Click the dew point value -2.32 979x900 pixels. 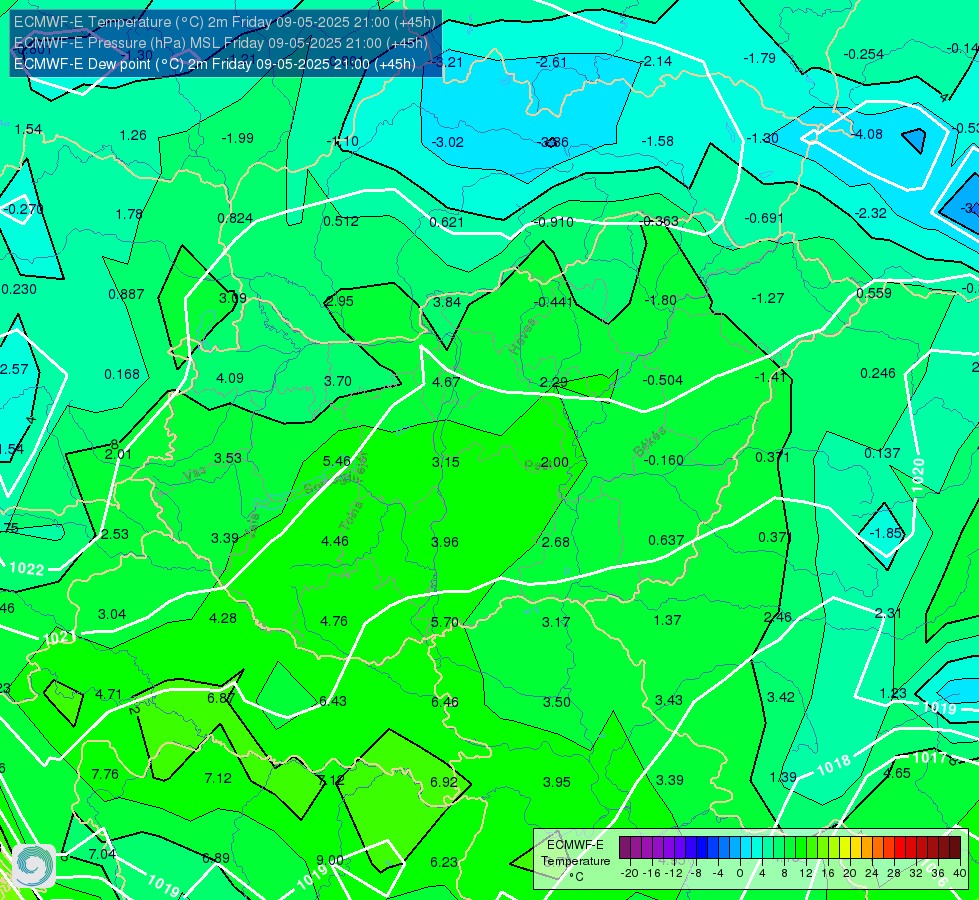(x=871, y=214)
